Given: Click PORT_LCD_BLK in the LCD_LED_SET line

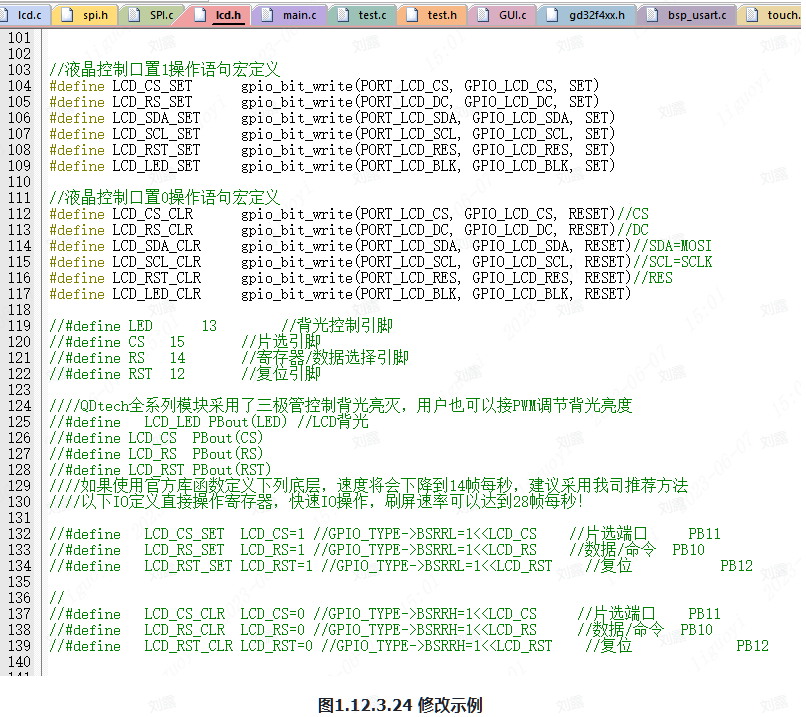Looking at the screenshot, I should point(408,166).
